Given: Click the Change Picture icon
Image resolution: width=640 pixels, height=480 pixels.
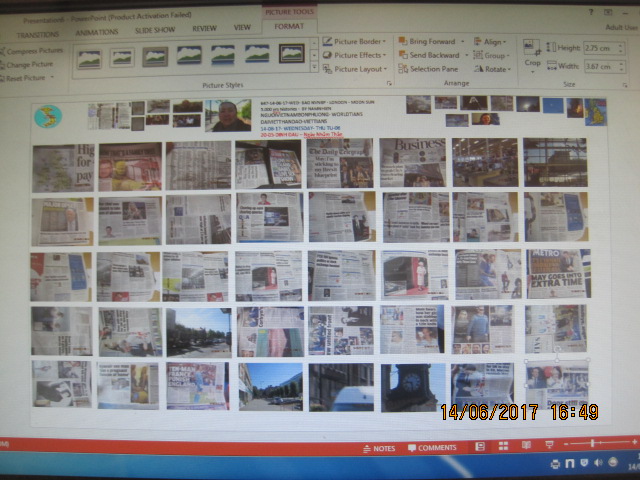Looking at the screenshot, I should pyautogui.click(x=2, y=64).
